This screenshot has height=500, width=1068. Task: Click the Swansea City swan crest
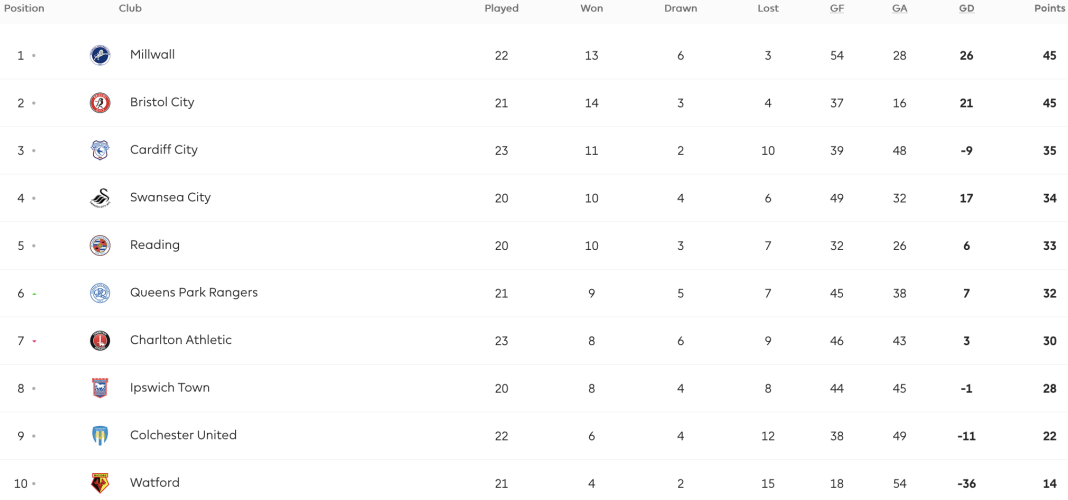pos(100,198)
